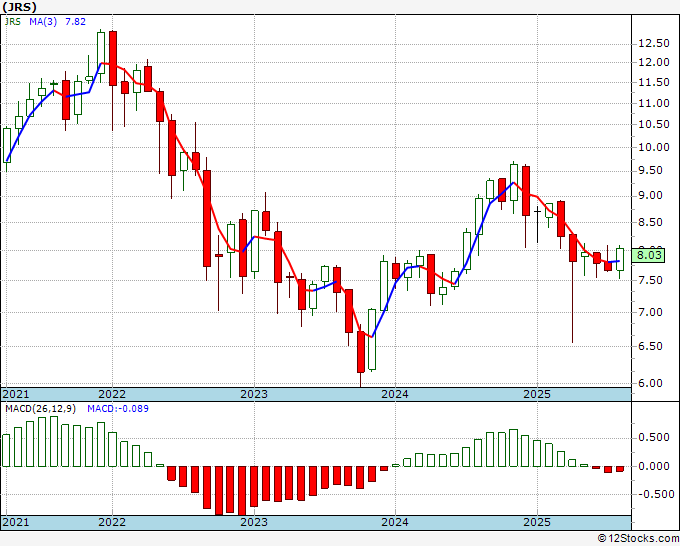Click the MA(3) indicator label
The image size is (680, 546).
point(43,21)
